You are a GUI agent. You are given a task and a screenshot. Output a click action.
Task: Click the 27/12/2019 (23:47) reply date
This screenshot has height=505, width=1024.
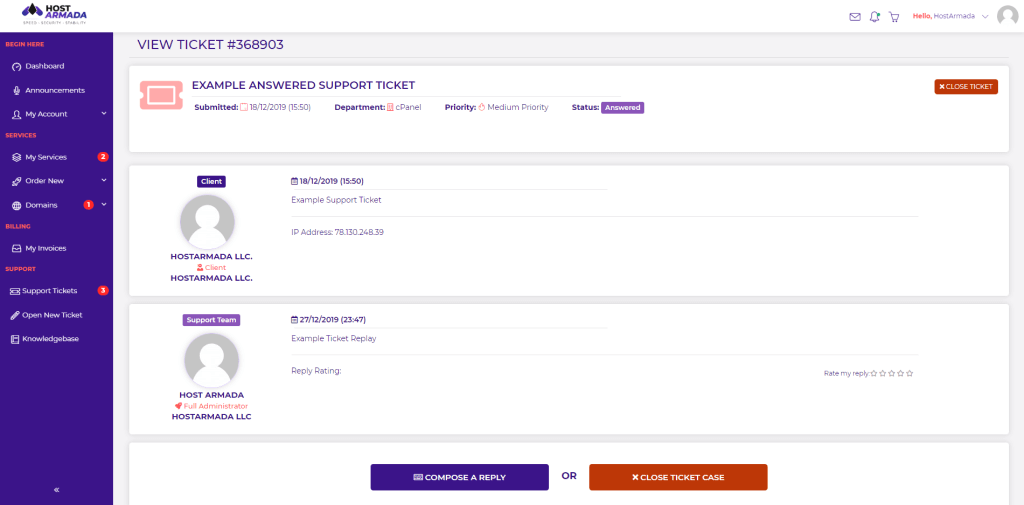tap(332, 320)
